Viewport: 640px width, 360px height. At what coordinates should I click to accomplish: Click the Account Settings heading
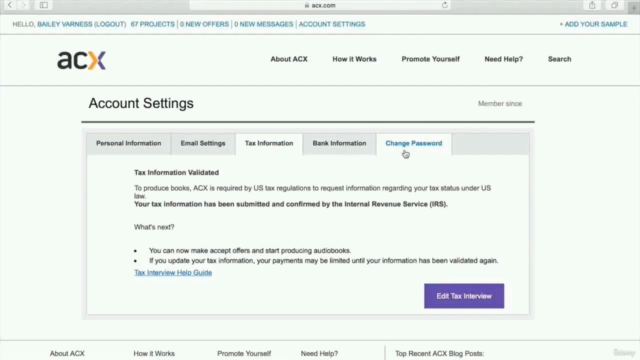[141, 104]
